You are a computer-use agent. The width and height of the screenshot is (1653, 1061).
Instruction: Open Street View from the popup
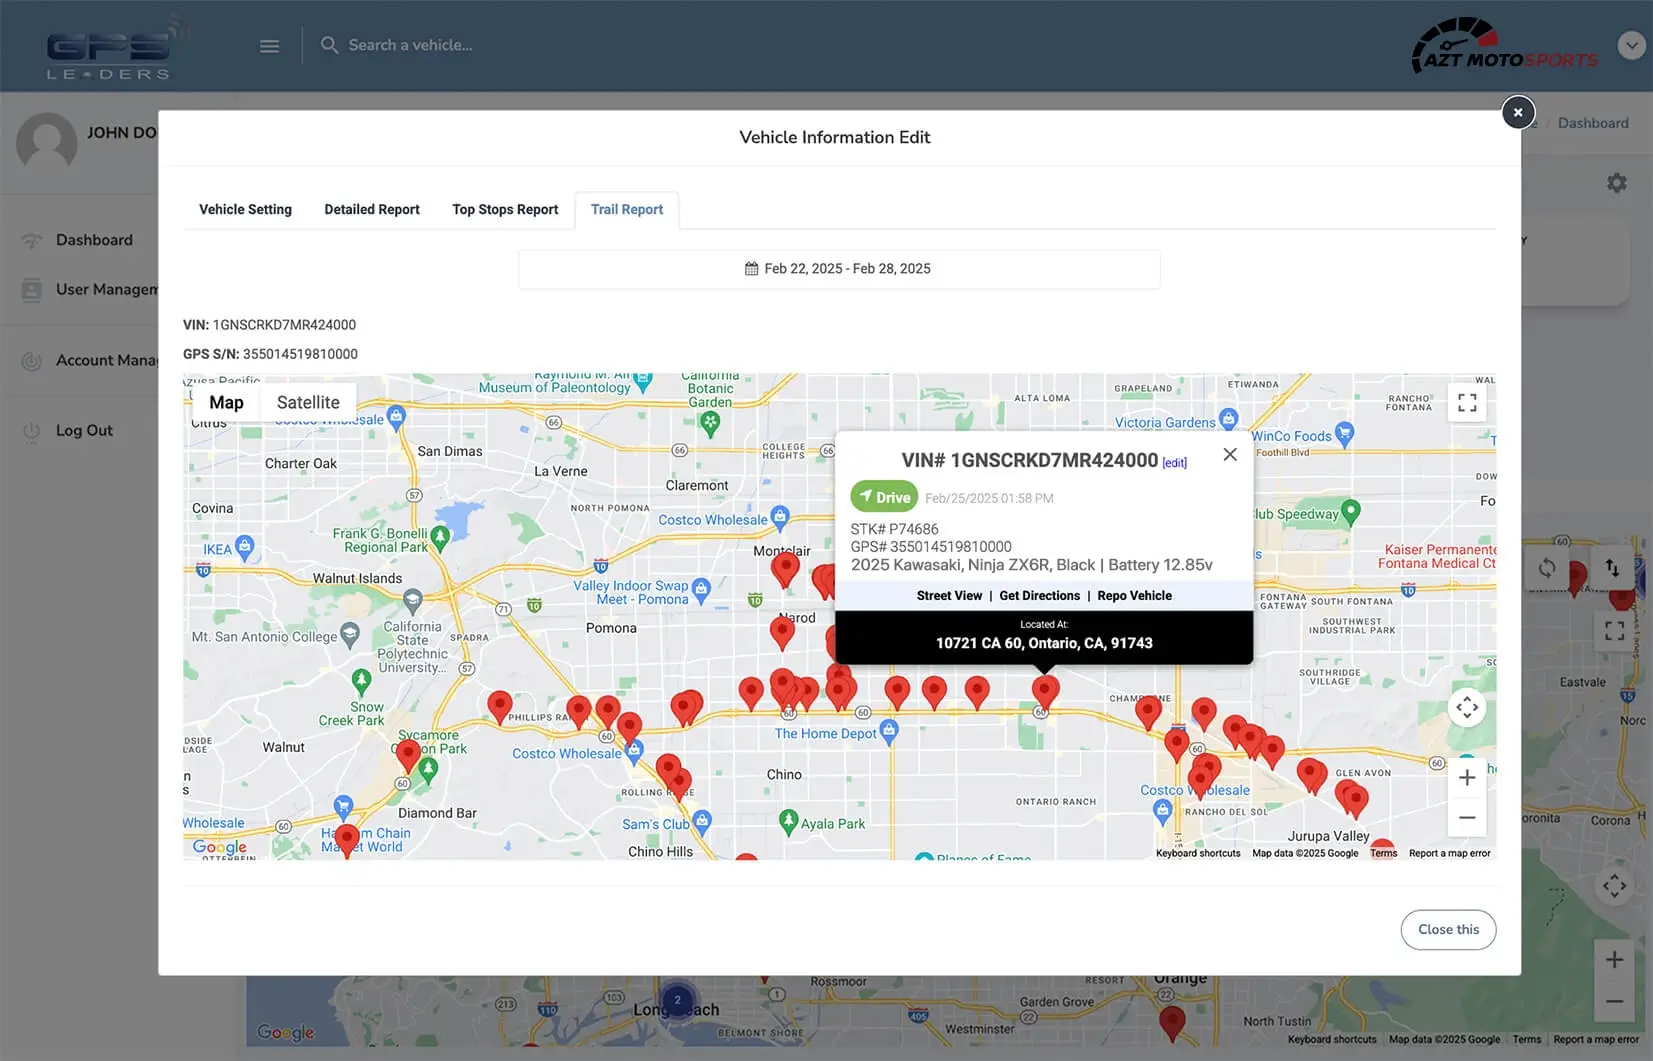pyautogui.click(x=949, y=596)
